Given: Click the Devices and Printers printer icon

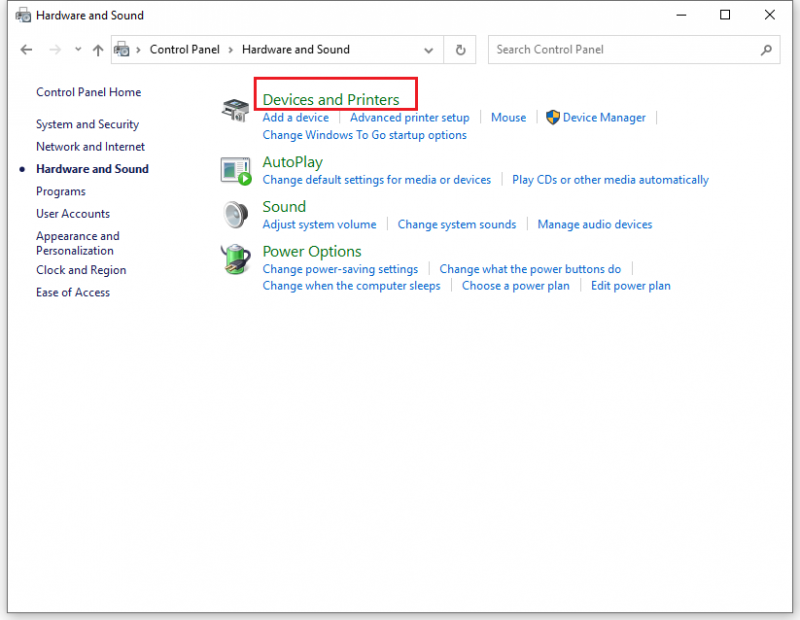Looking at the screenshot, I should point(235,109).
